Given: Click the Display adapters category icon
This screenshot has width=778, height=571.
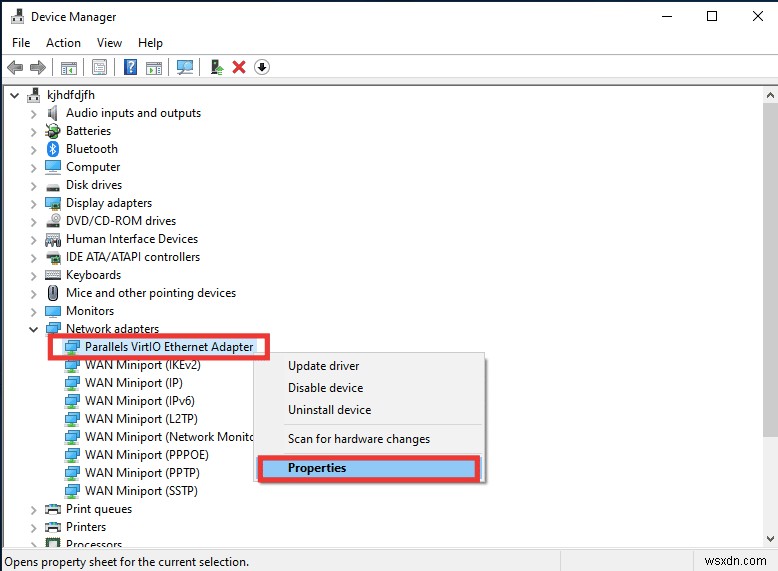Looking at the screenshot, I should (53, 203).
